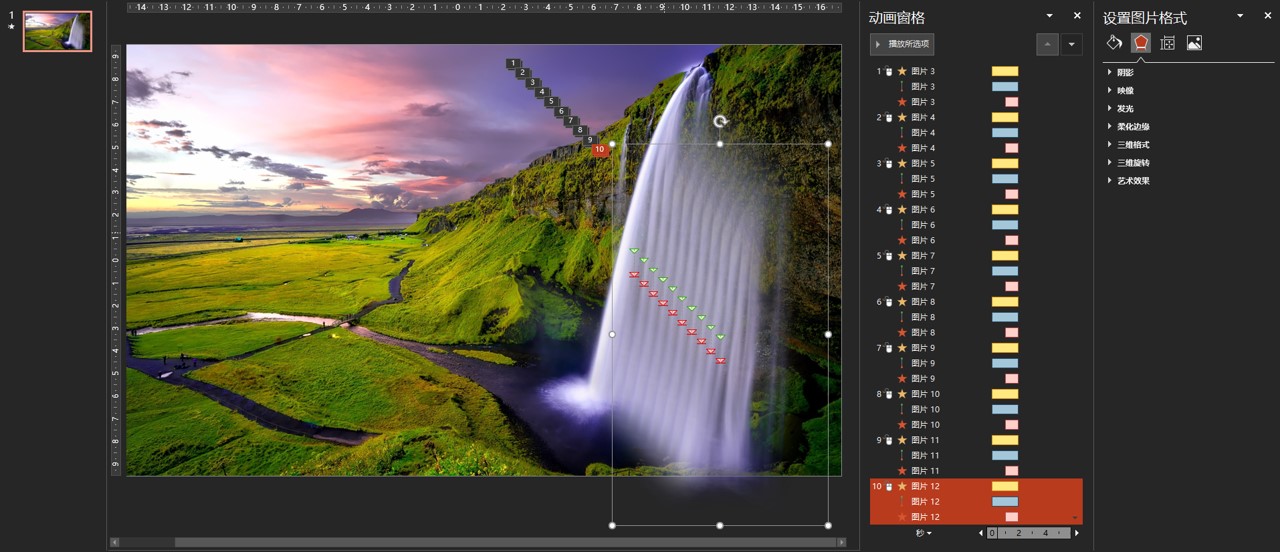Select the first 图片 3 animation entry

[923, 71]
